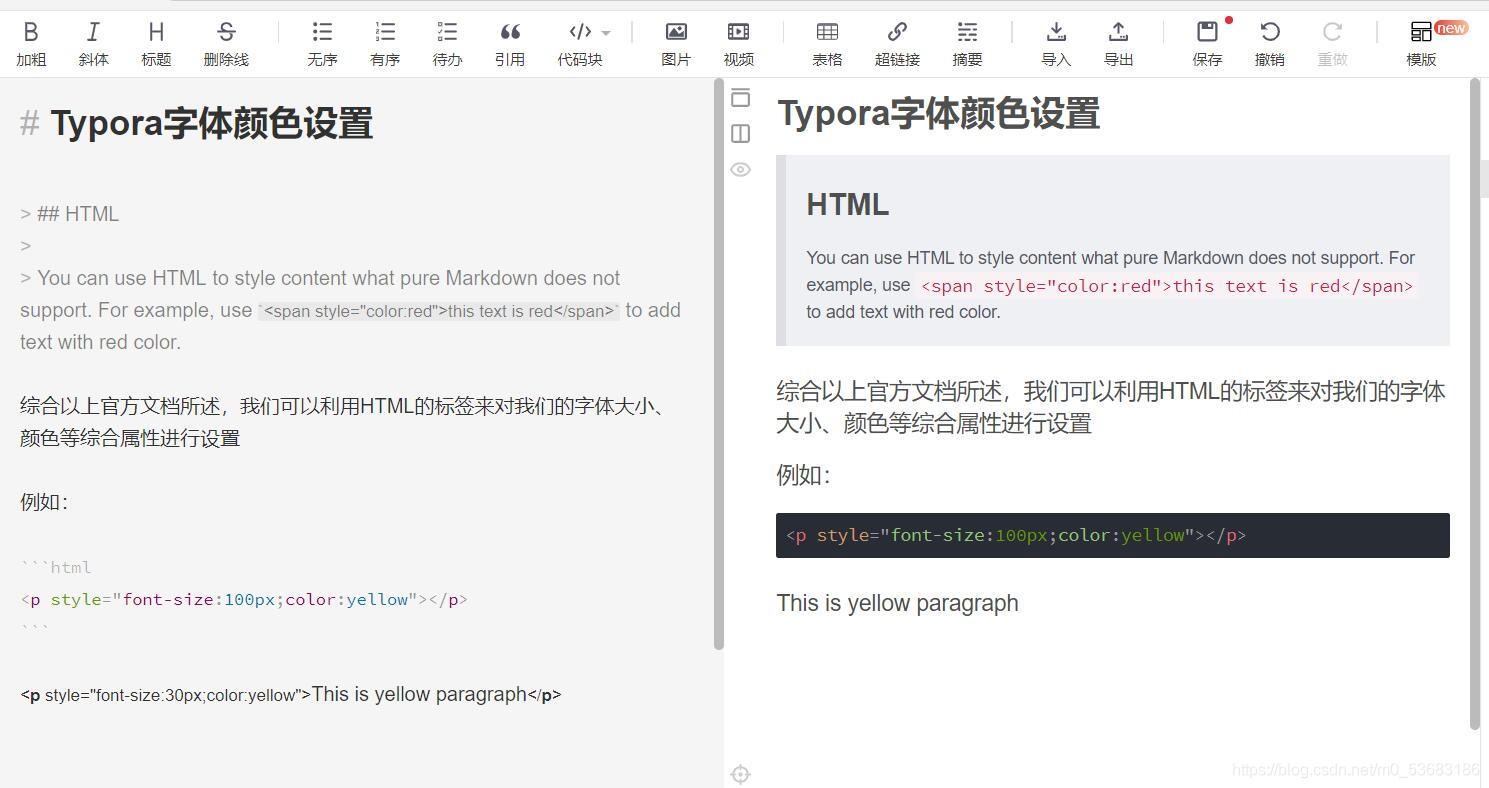Click the inline span code in the editor
1489x788 pixels.
coord(439,311)
